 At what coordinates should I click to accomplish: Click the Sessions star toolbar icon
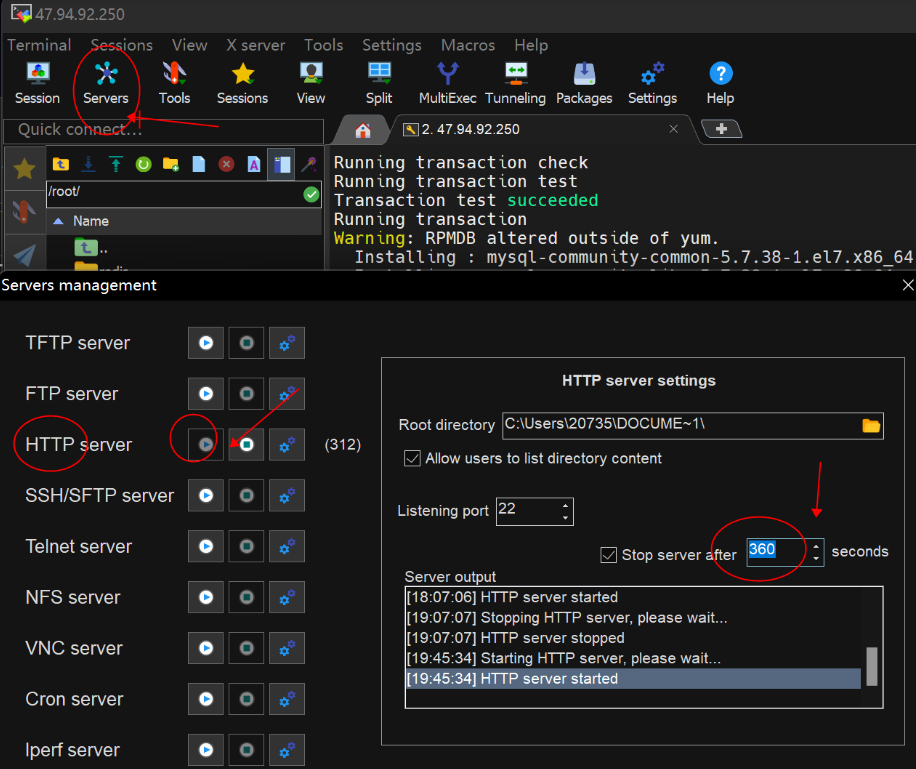pyautogui.click(x=242, y=83)
